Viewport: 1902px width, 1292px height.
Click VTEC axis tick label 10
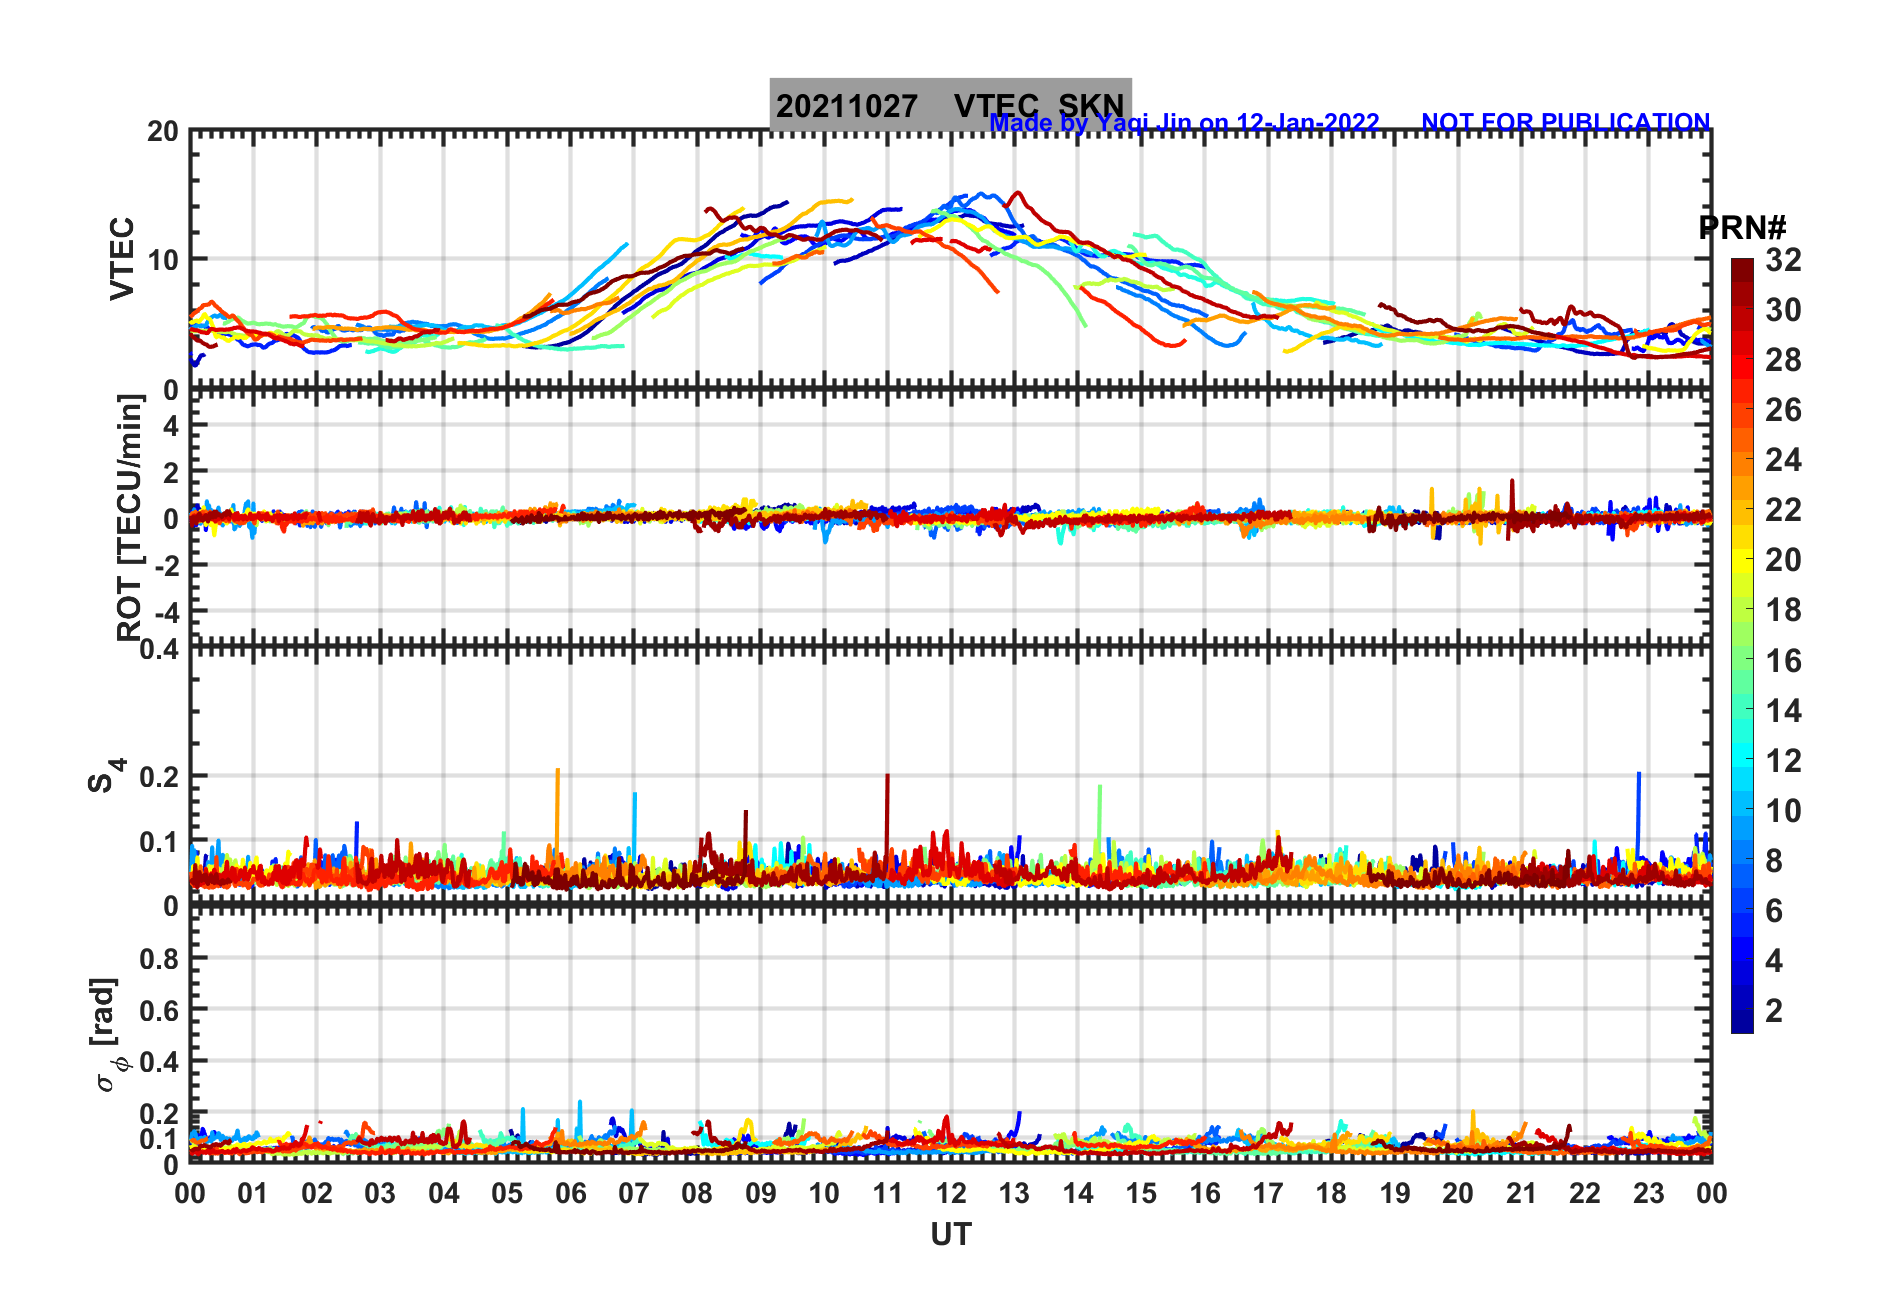(x=164, y=260)
